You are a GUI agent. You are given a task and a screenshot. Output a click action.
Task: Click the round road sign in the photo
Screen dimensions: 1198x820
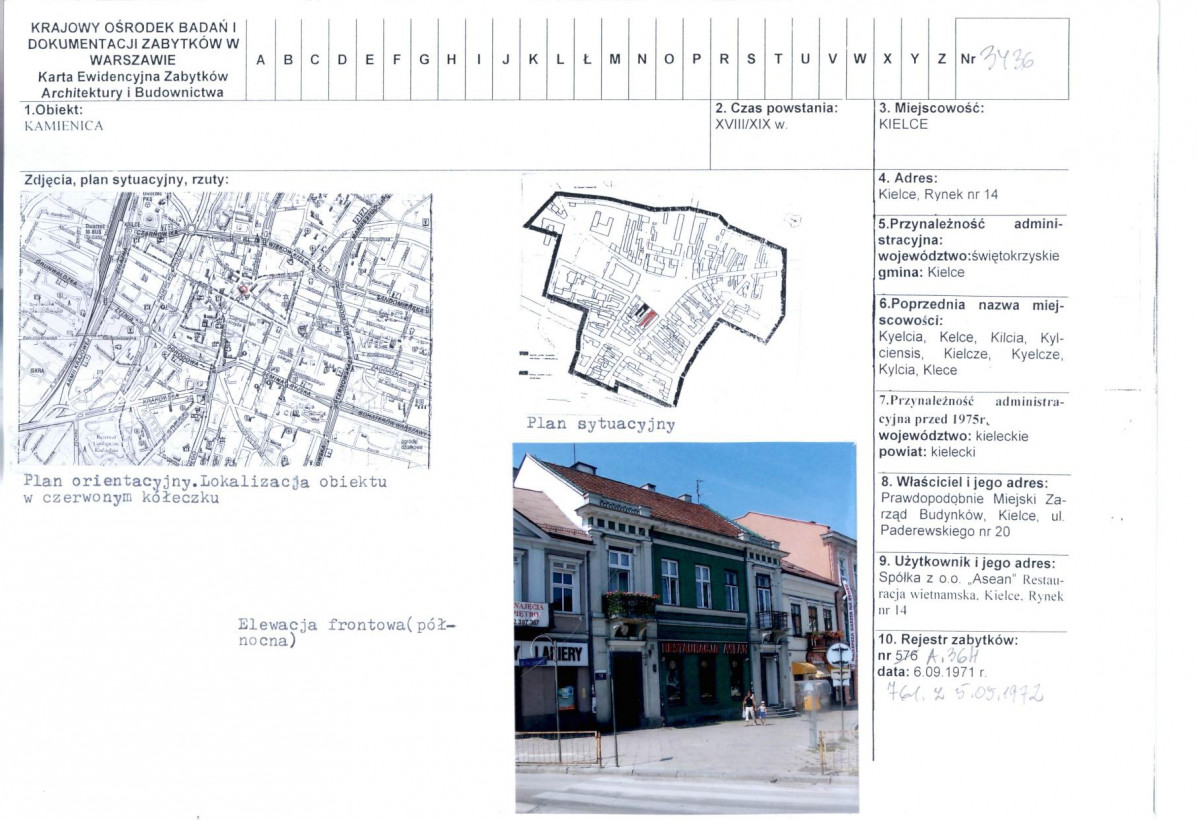point(838,654)
